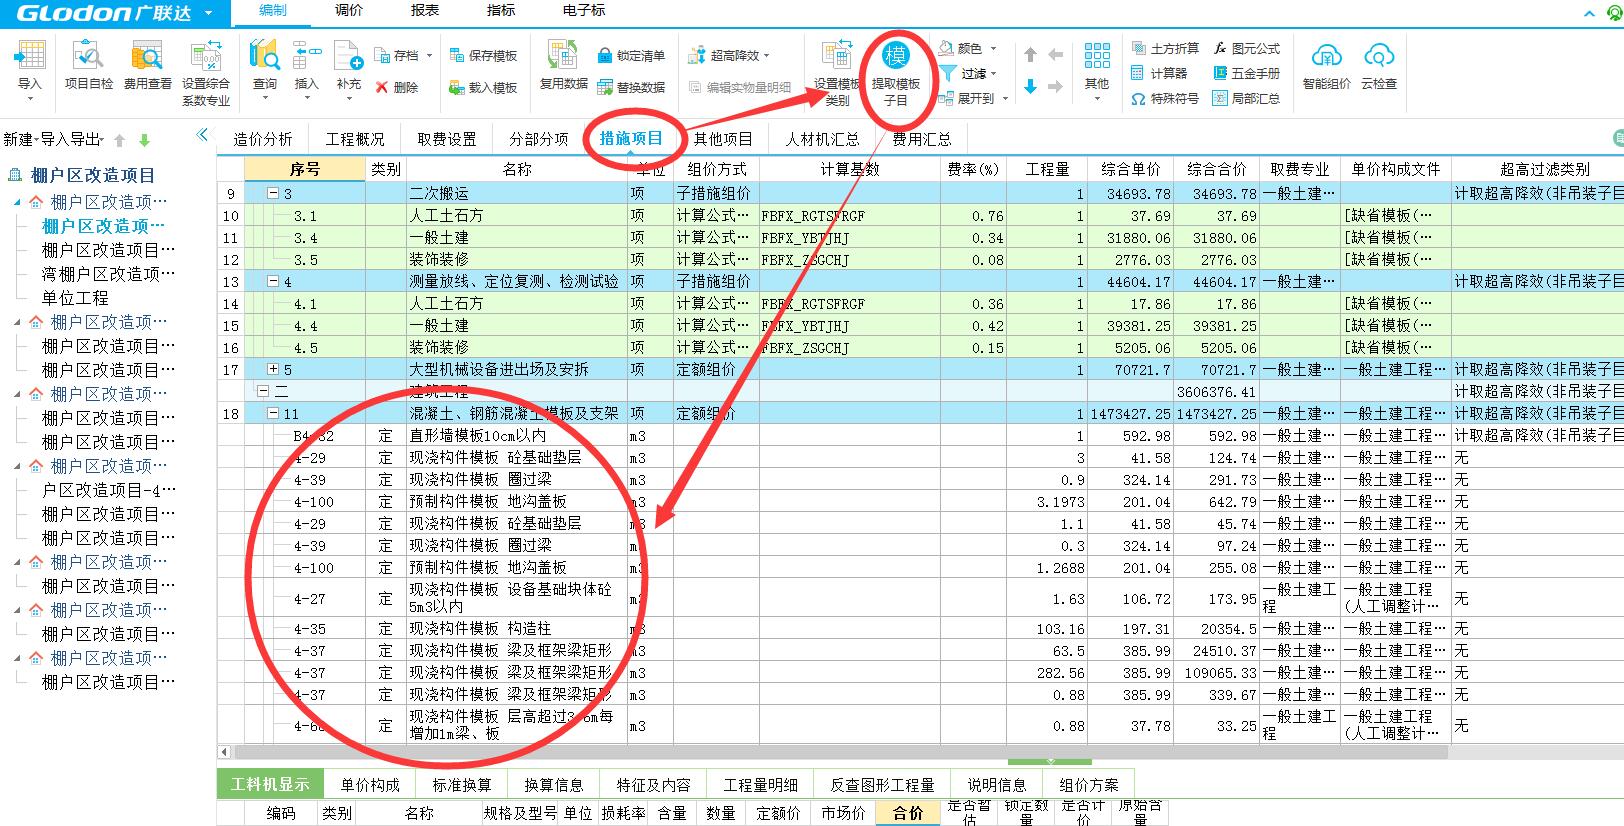Launch 云检查 cloud check
This screenshot has height=826, width=1624.
pos(1379,66)
